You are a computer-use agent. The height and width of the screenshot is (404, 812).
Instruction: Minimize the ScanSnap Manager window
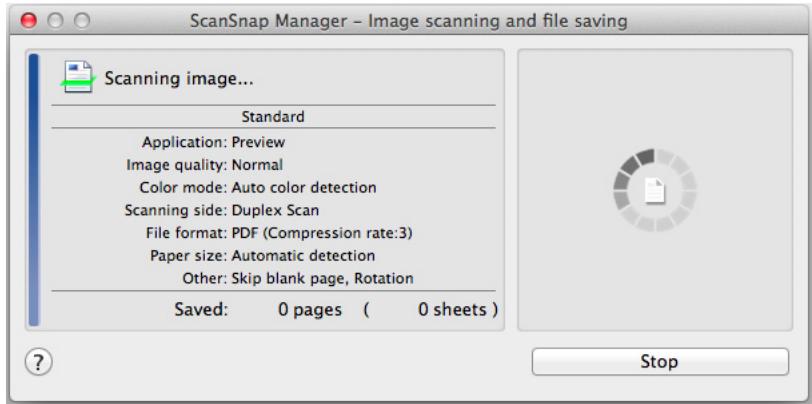coord(55,21)
